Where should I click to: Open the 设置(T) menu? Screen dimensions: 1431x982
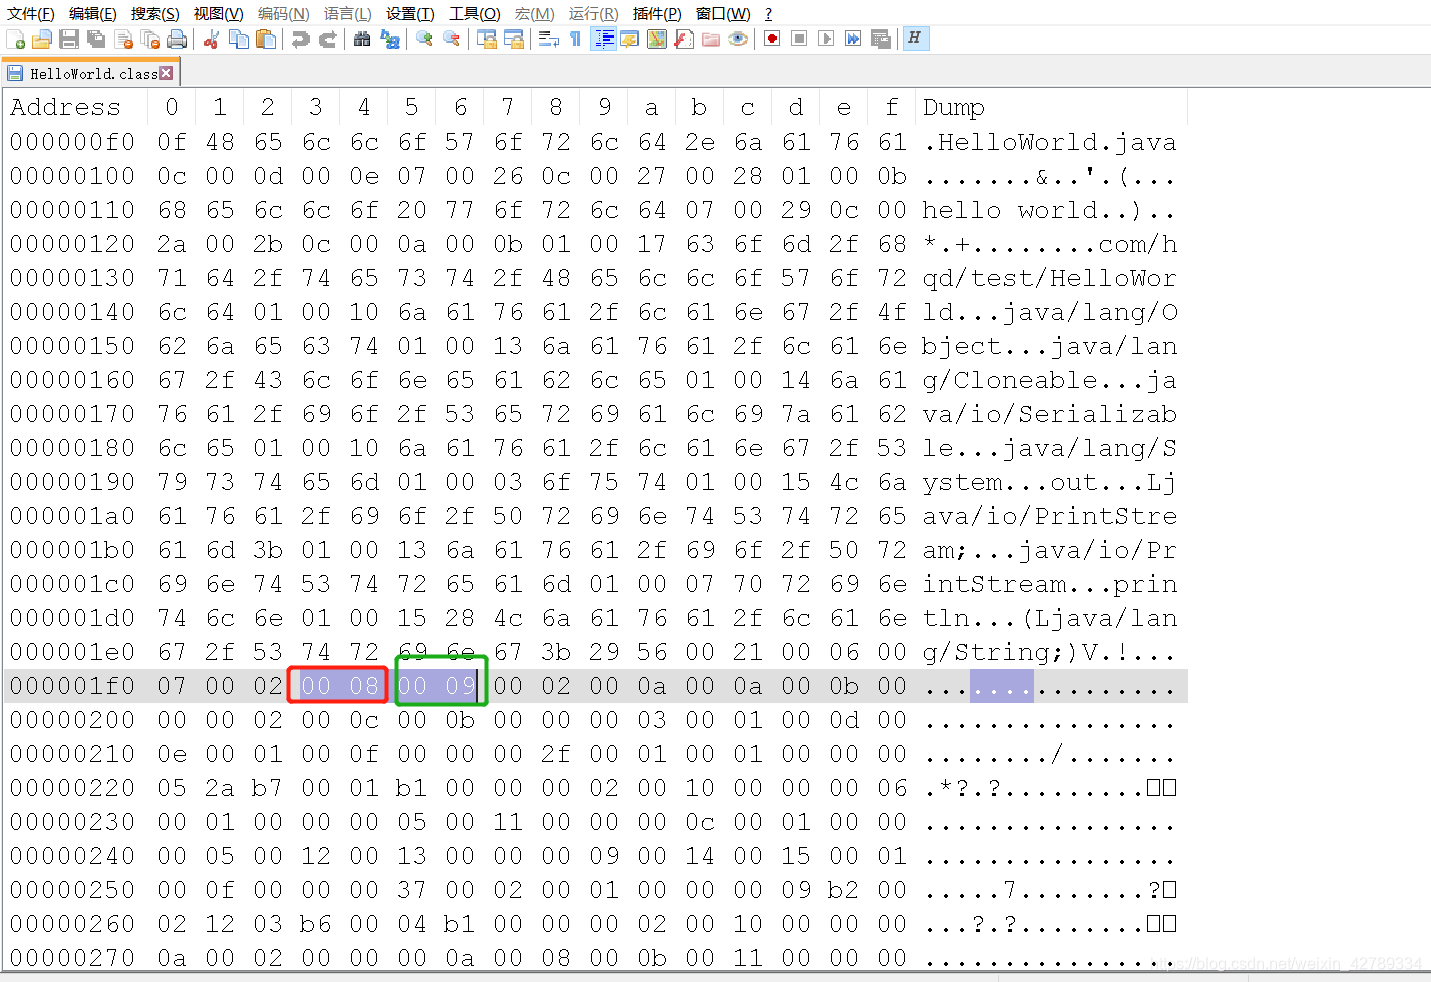410,13
